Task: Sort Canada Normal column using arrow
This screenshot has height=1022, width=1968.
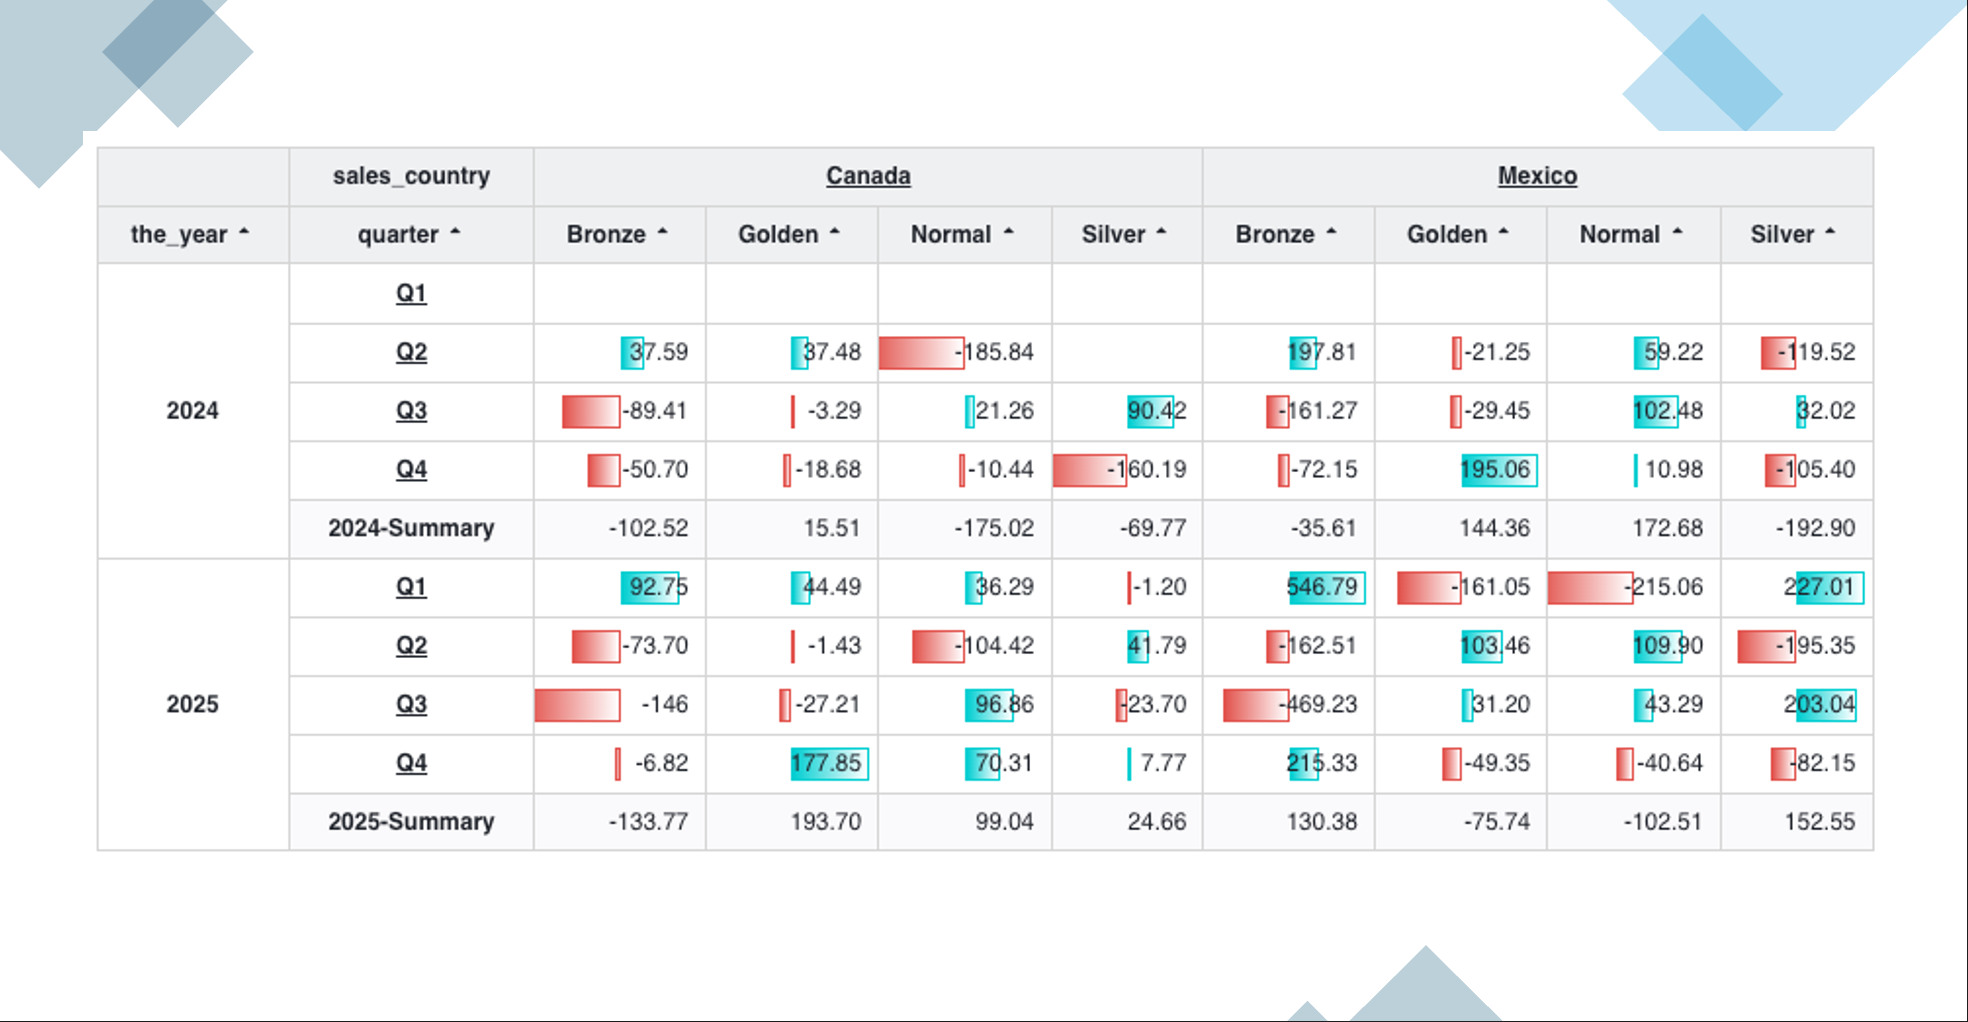Action: (1008, 232)
